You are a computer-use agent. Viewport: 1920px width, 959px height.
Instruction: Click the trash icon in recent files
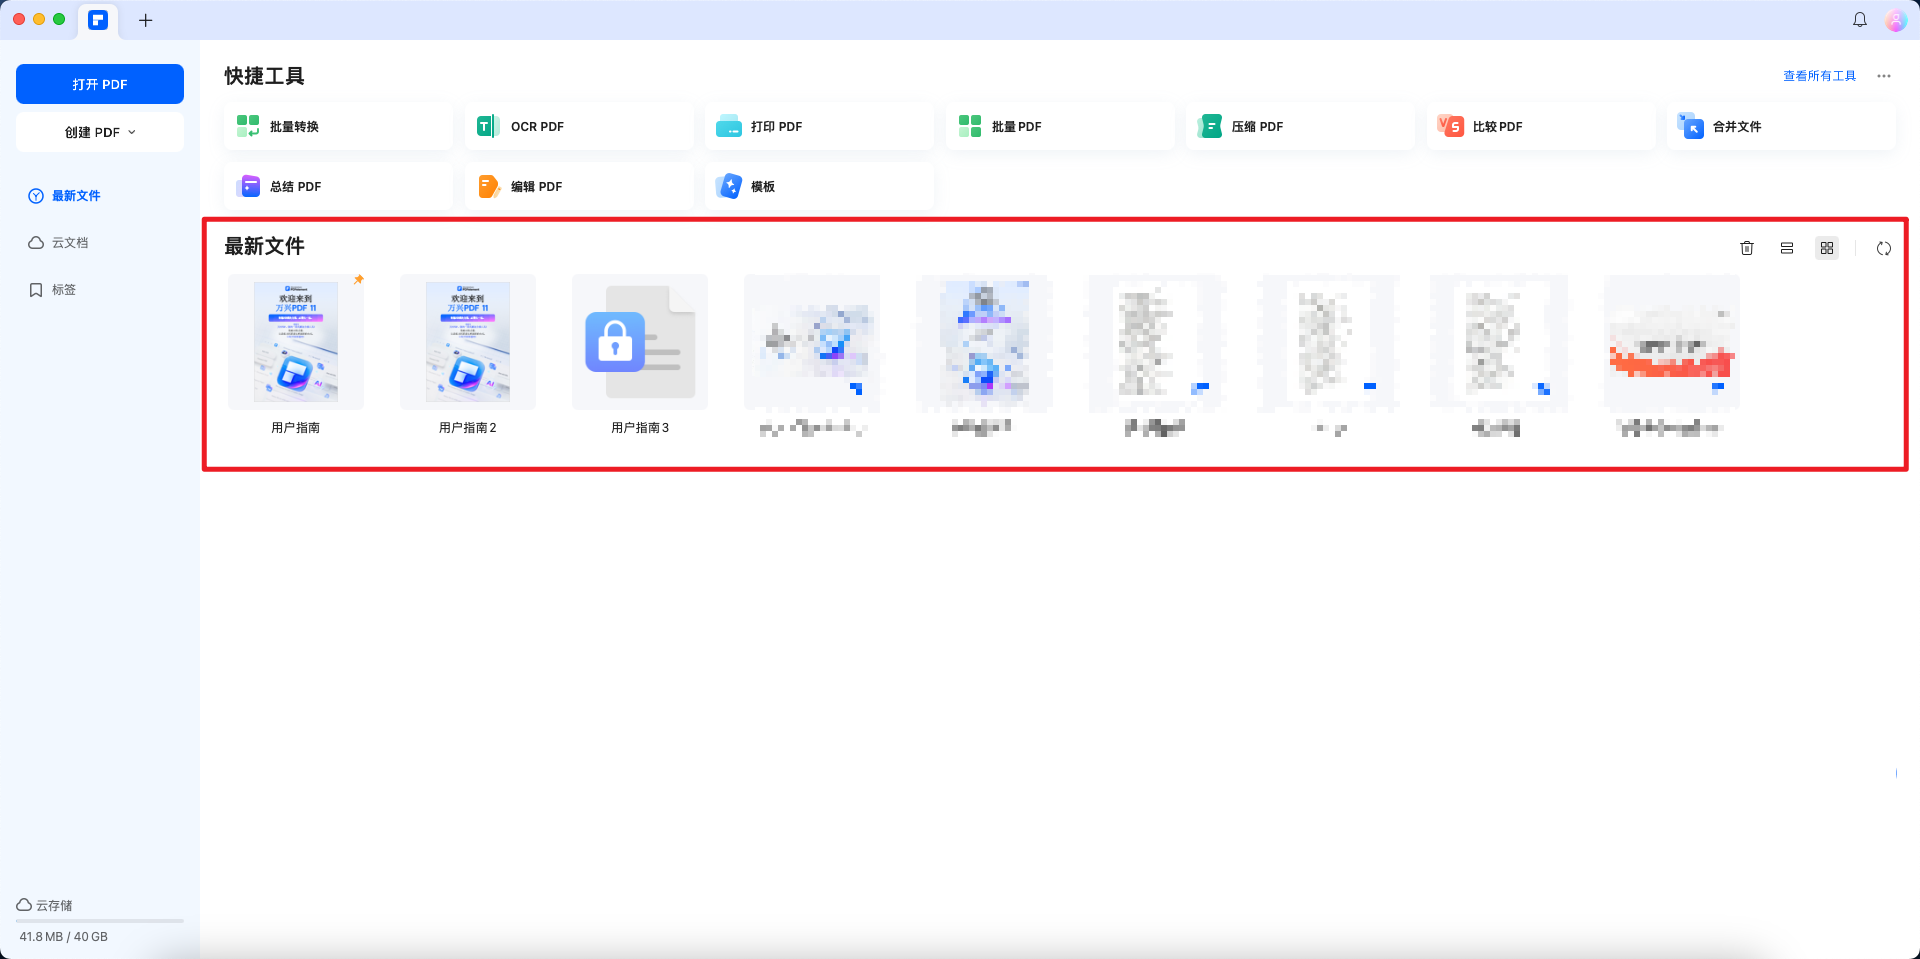(x=1746, y=248)
